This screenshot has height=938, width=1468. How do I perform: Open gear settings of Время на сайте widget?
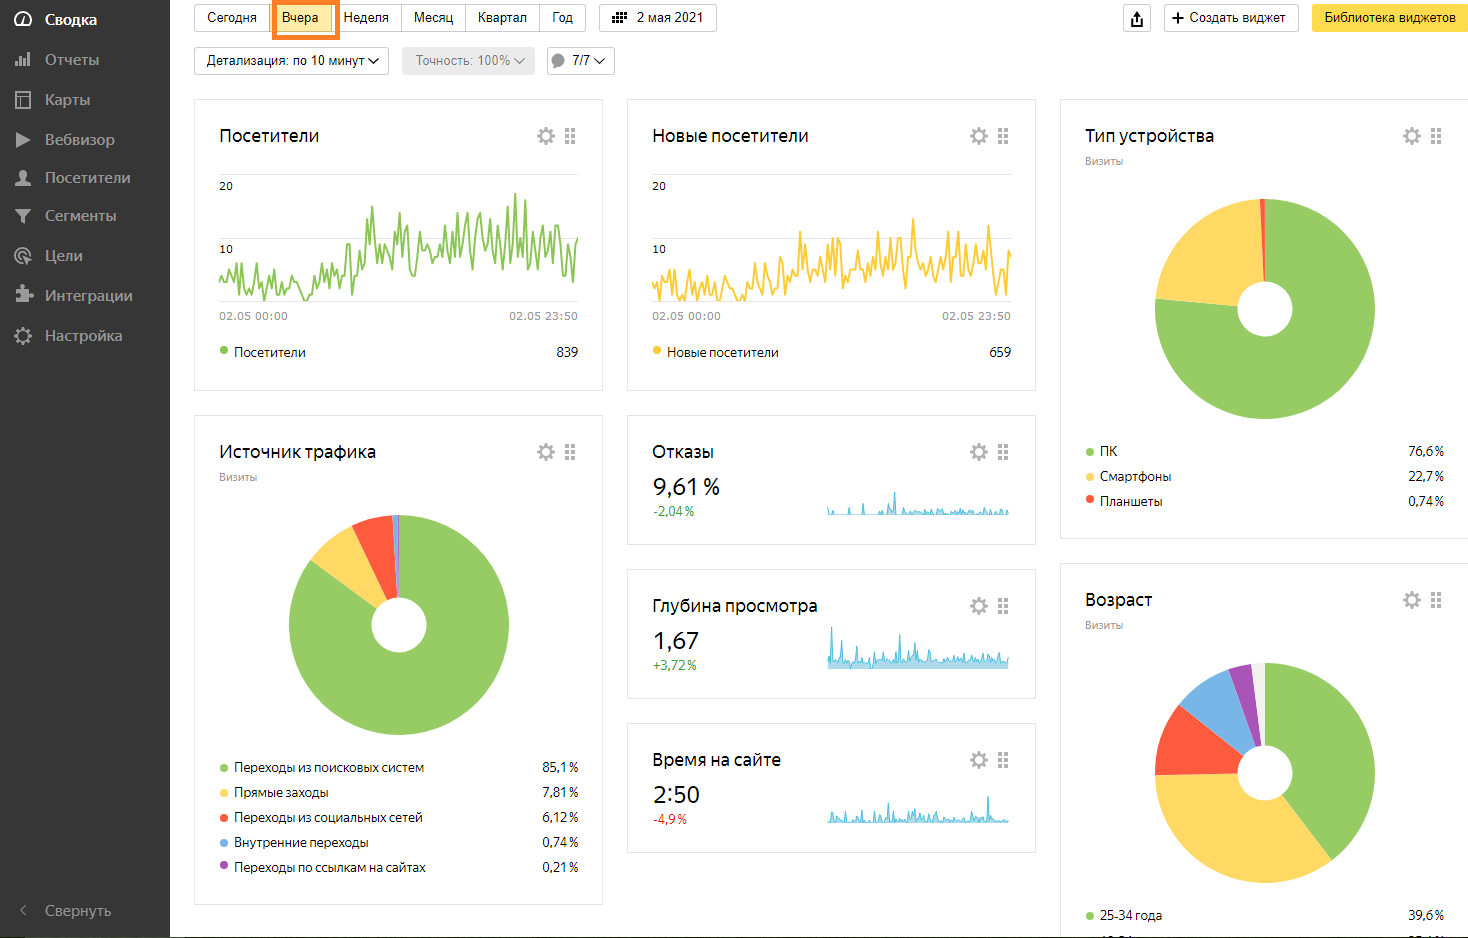tap(978, 760)
